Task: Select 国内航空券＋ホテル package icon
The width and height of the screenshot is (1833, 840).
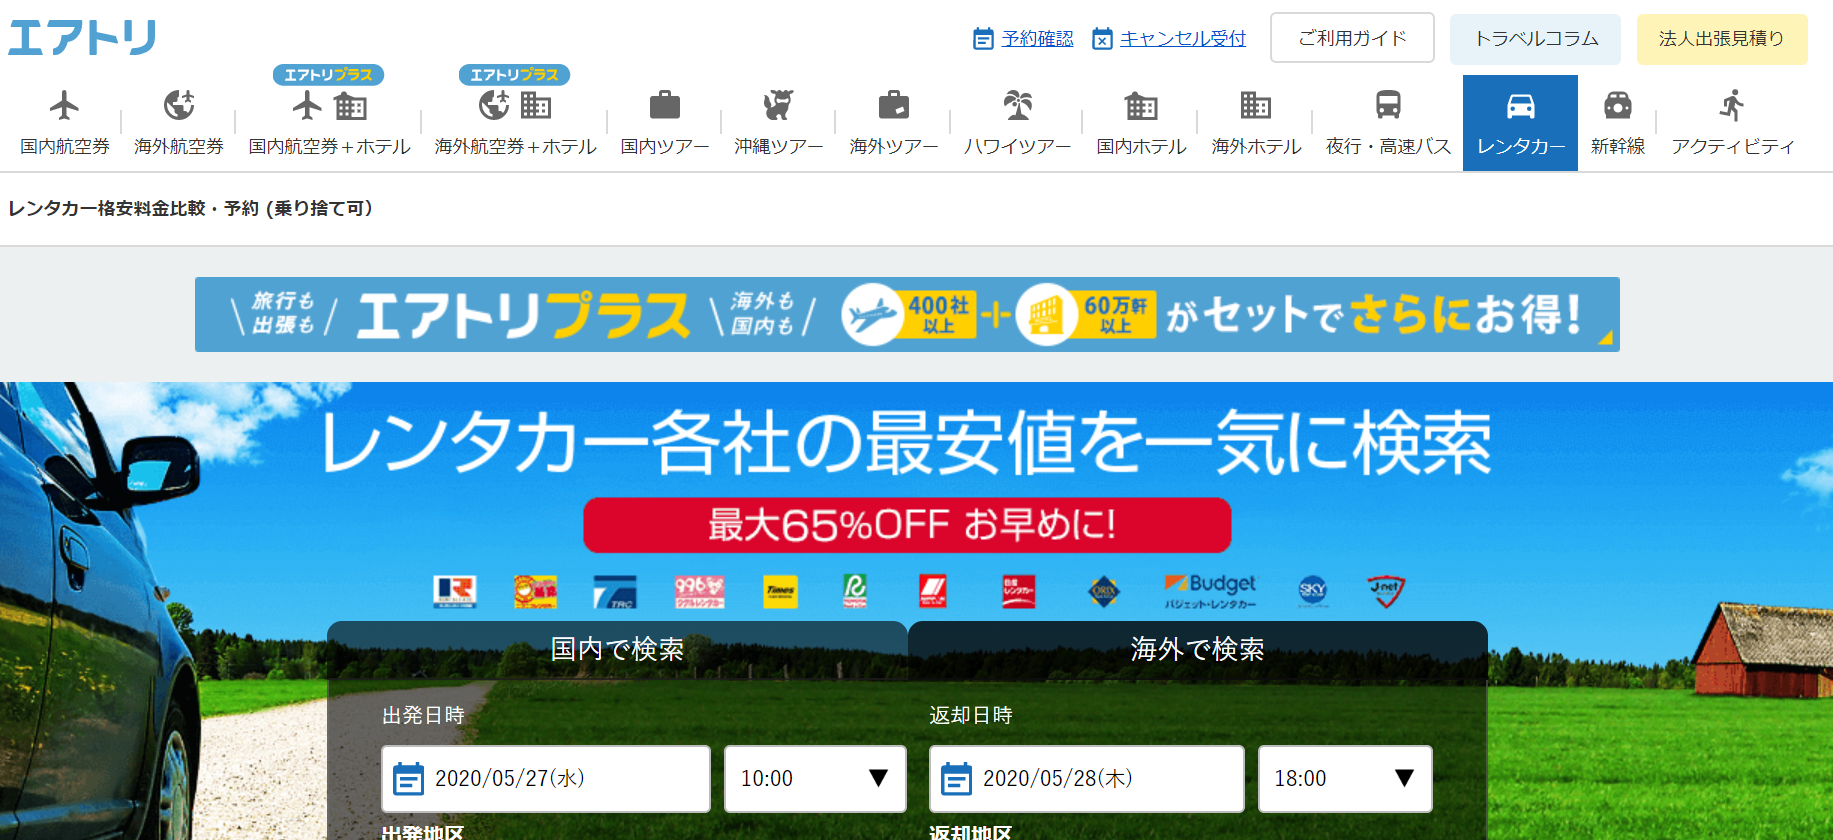Action: pos(330,105)
